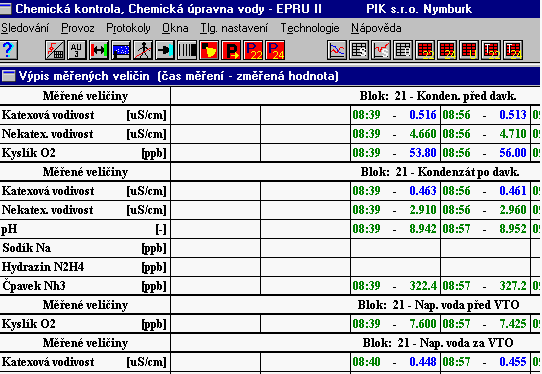Open the Okna menu

click(x=175, y=28)
